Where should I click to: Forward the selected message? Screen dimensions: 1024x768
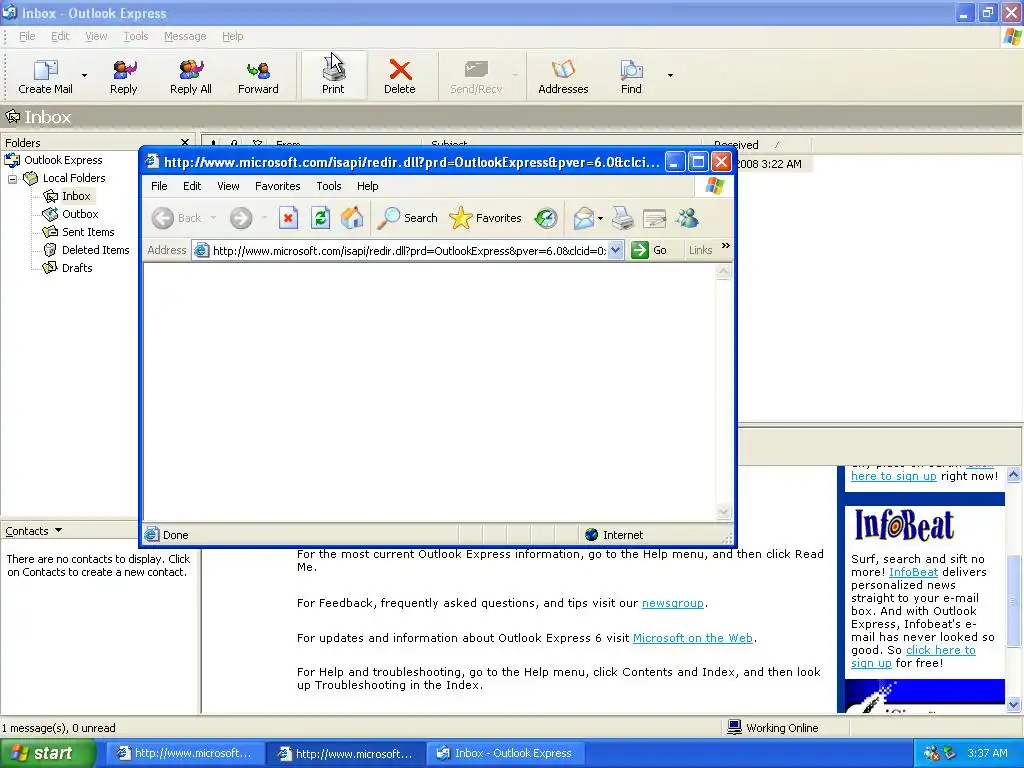click(x=258, y=76)
